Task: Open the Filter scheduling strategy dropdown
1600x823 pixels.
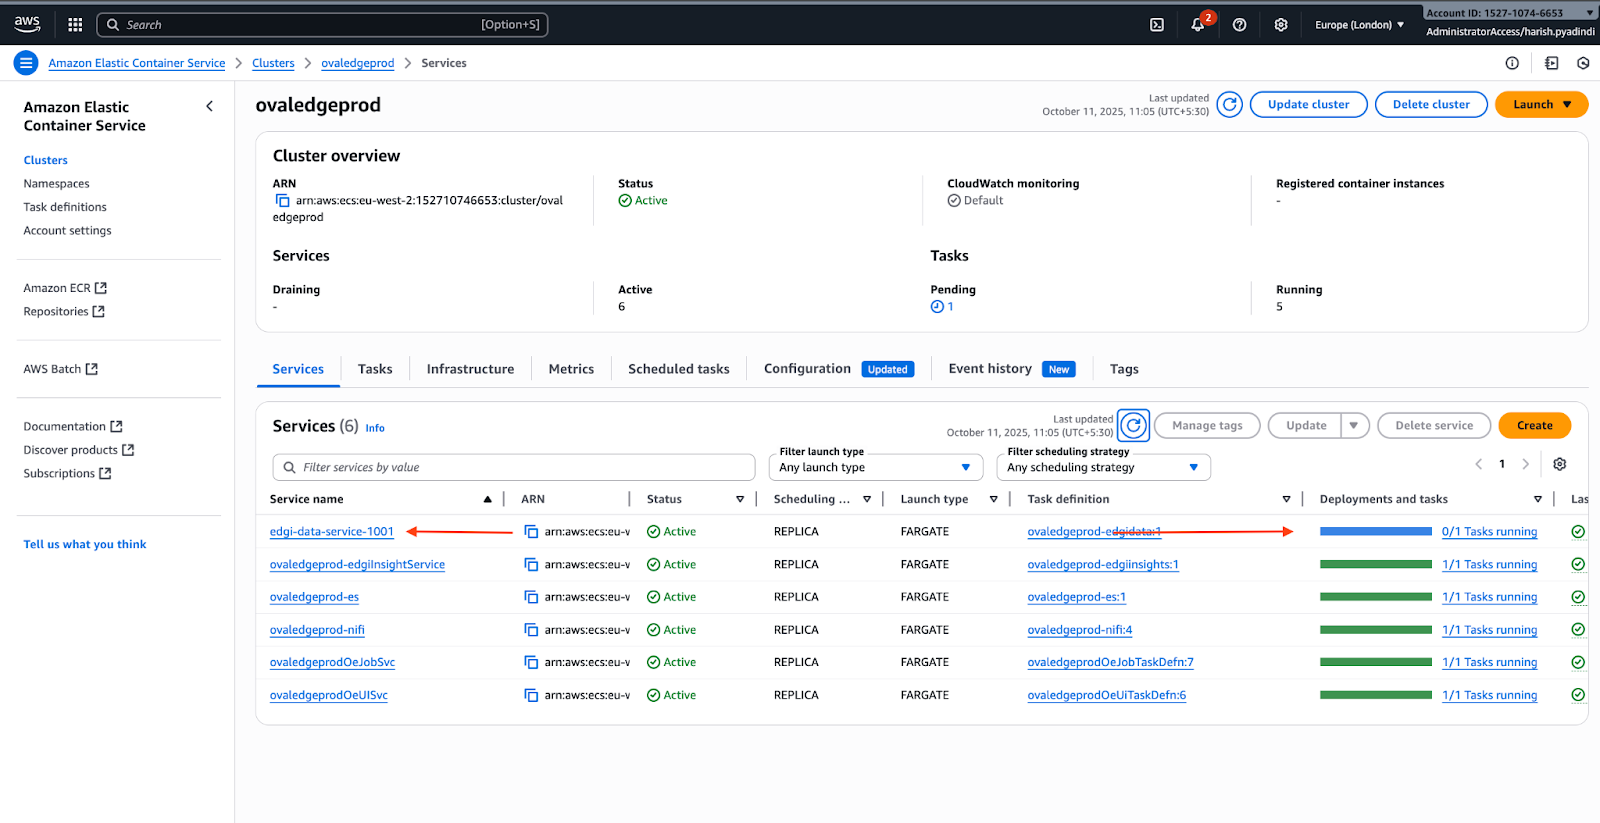Action: coord(1102,467)
